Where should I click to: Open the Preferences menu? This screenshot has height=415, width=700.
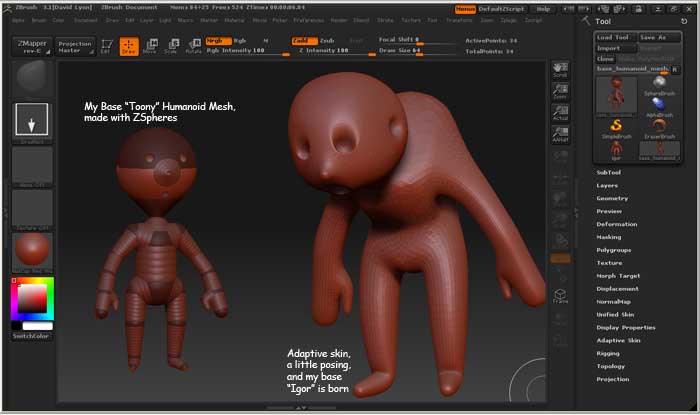(x=308, y=21)
